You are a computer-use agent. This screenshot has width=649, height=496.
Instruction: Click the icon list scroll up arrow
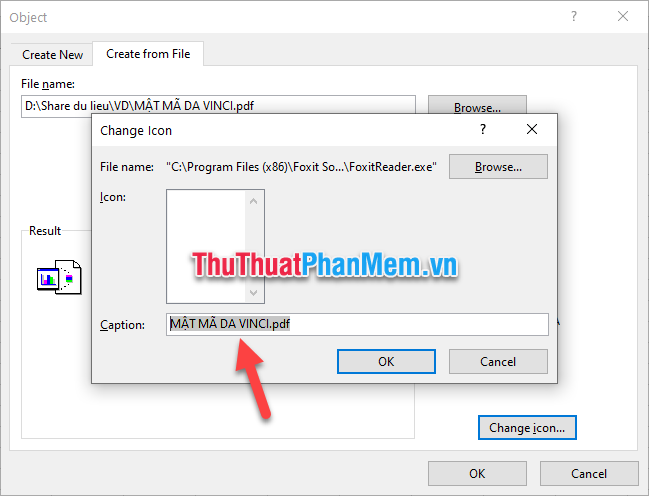coord(254,202)
